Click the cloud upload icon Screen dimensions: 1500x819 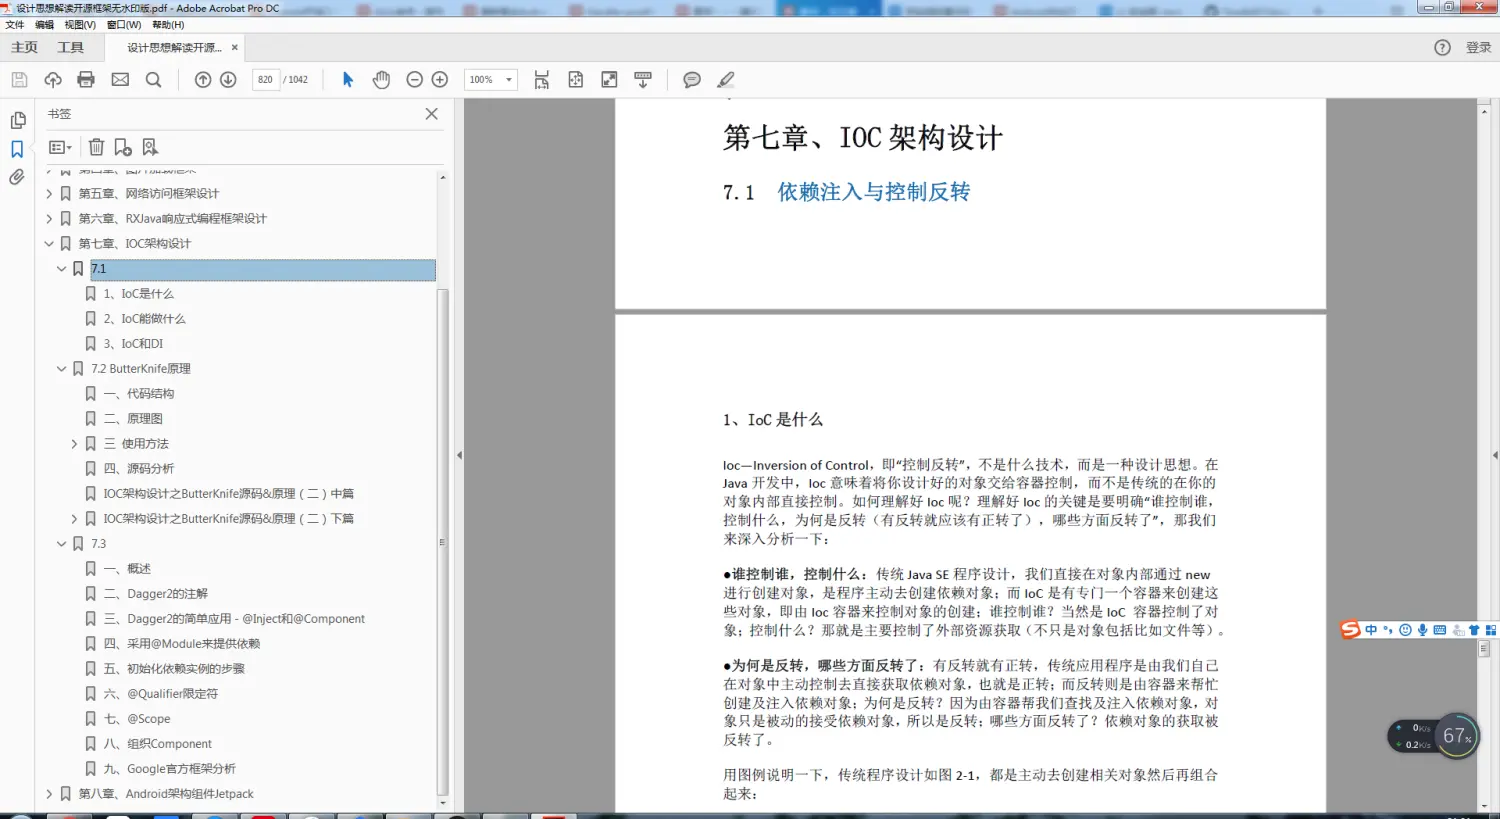(x=53, y=80)
